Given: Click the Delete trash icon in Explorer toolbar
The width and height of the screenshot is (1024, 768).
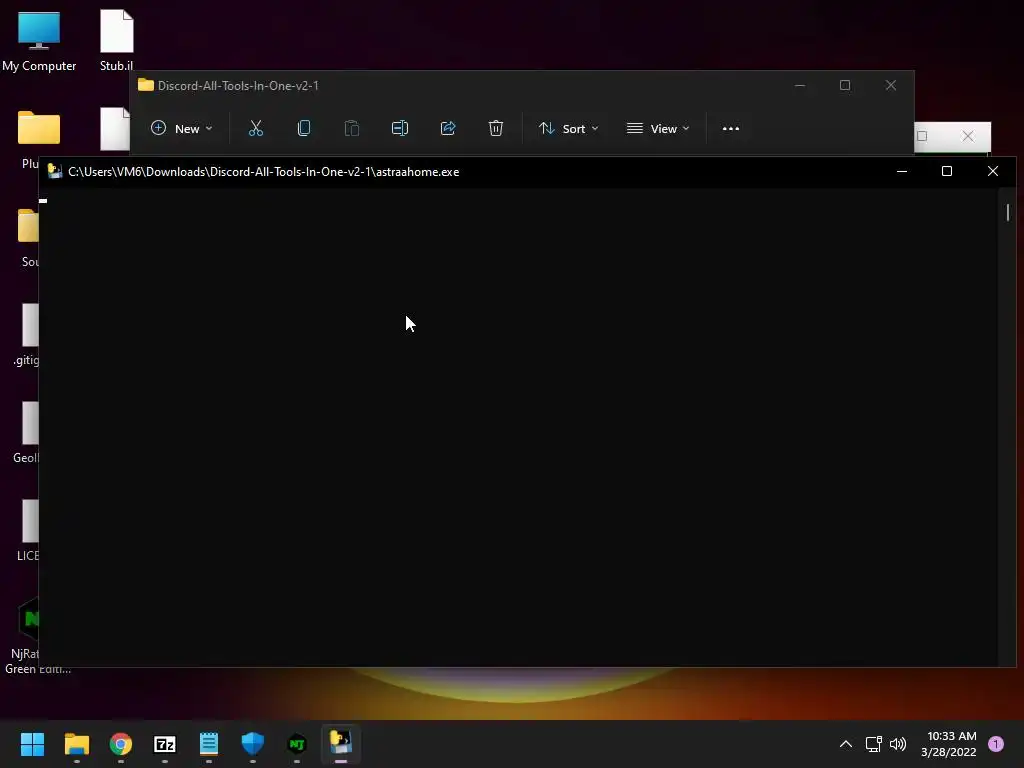Looking at the screenshot, I should pyautogui.click(x=496, y=129).
